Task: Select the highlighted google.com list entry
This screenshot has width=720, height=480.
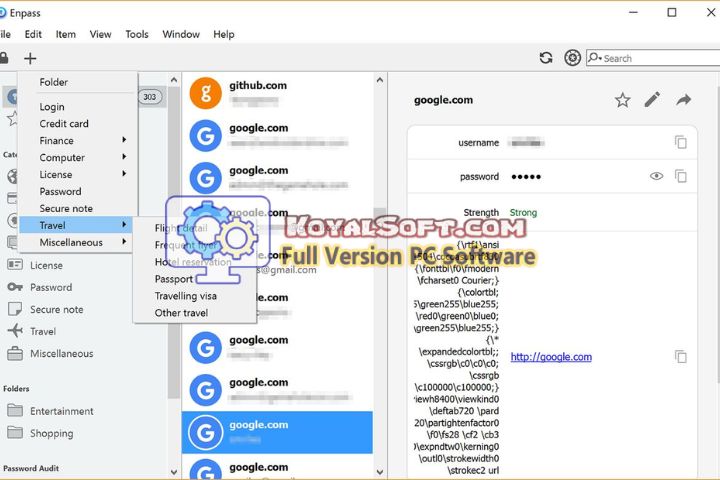Action: click(277, 432)
